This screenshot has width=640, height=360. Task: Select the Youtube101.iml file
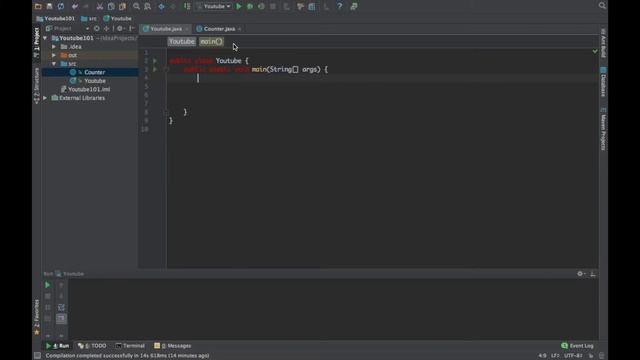tap(90, 89)
